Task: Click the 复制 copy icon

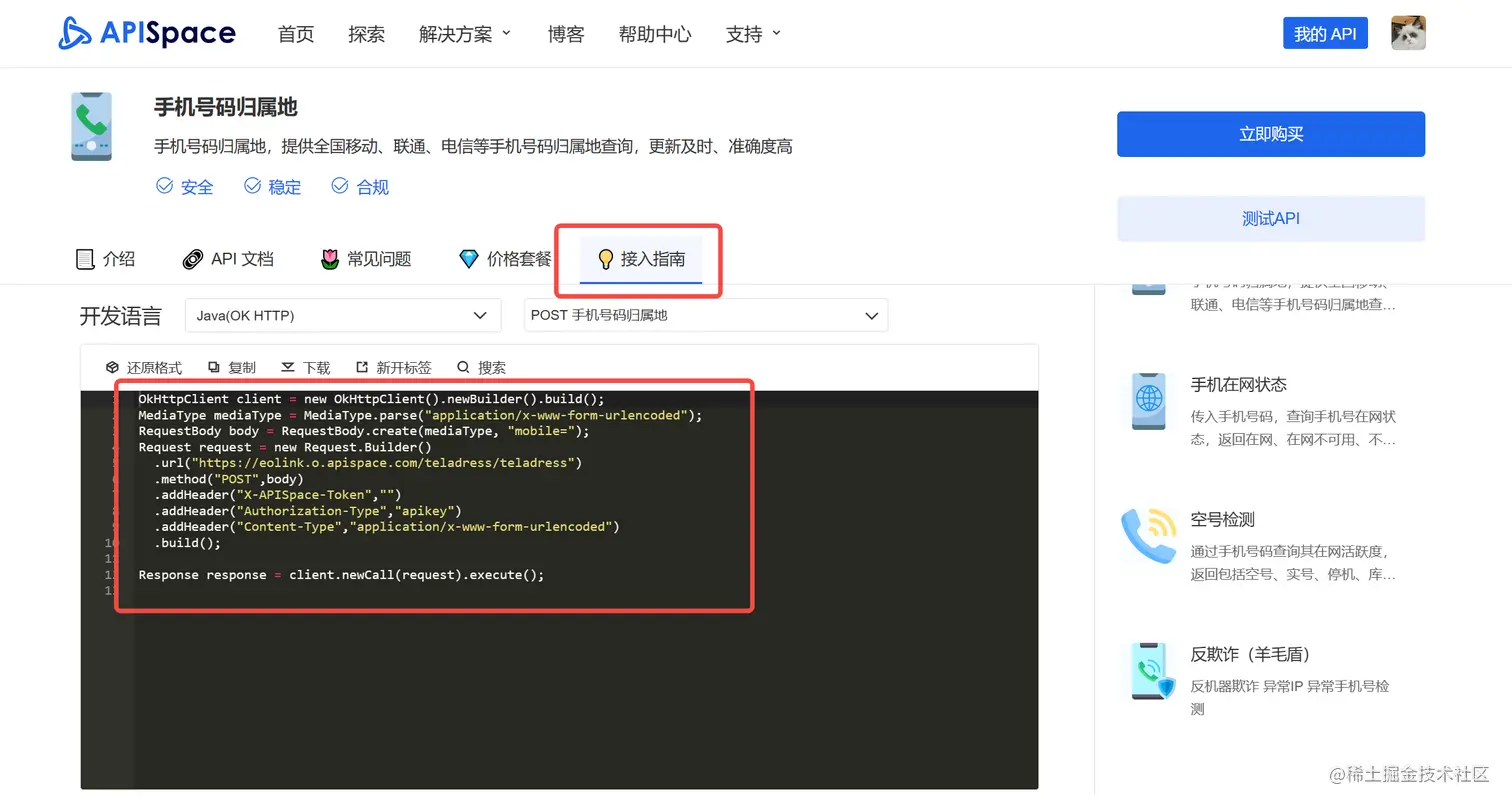Action: 214,368
